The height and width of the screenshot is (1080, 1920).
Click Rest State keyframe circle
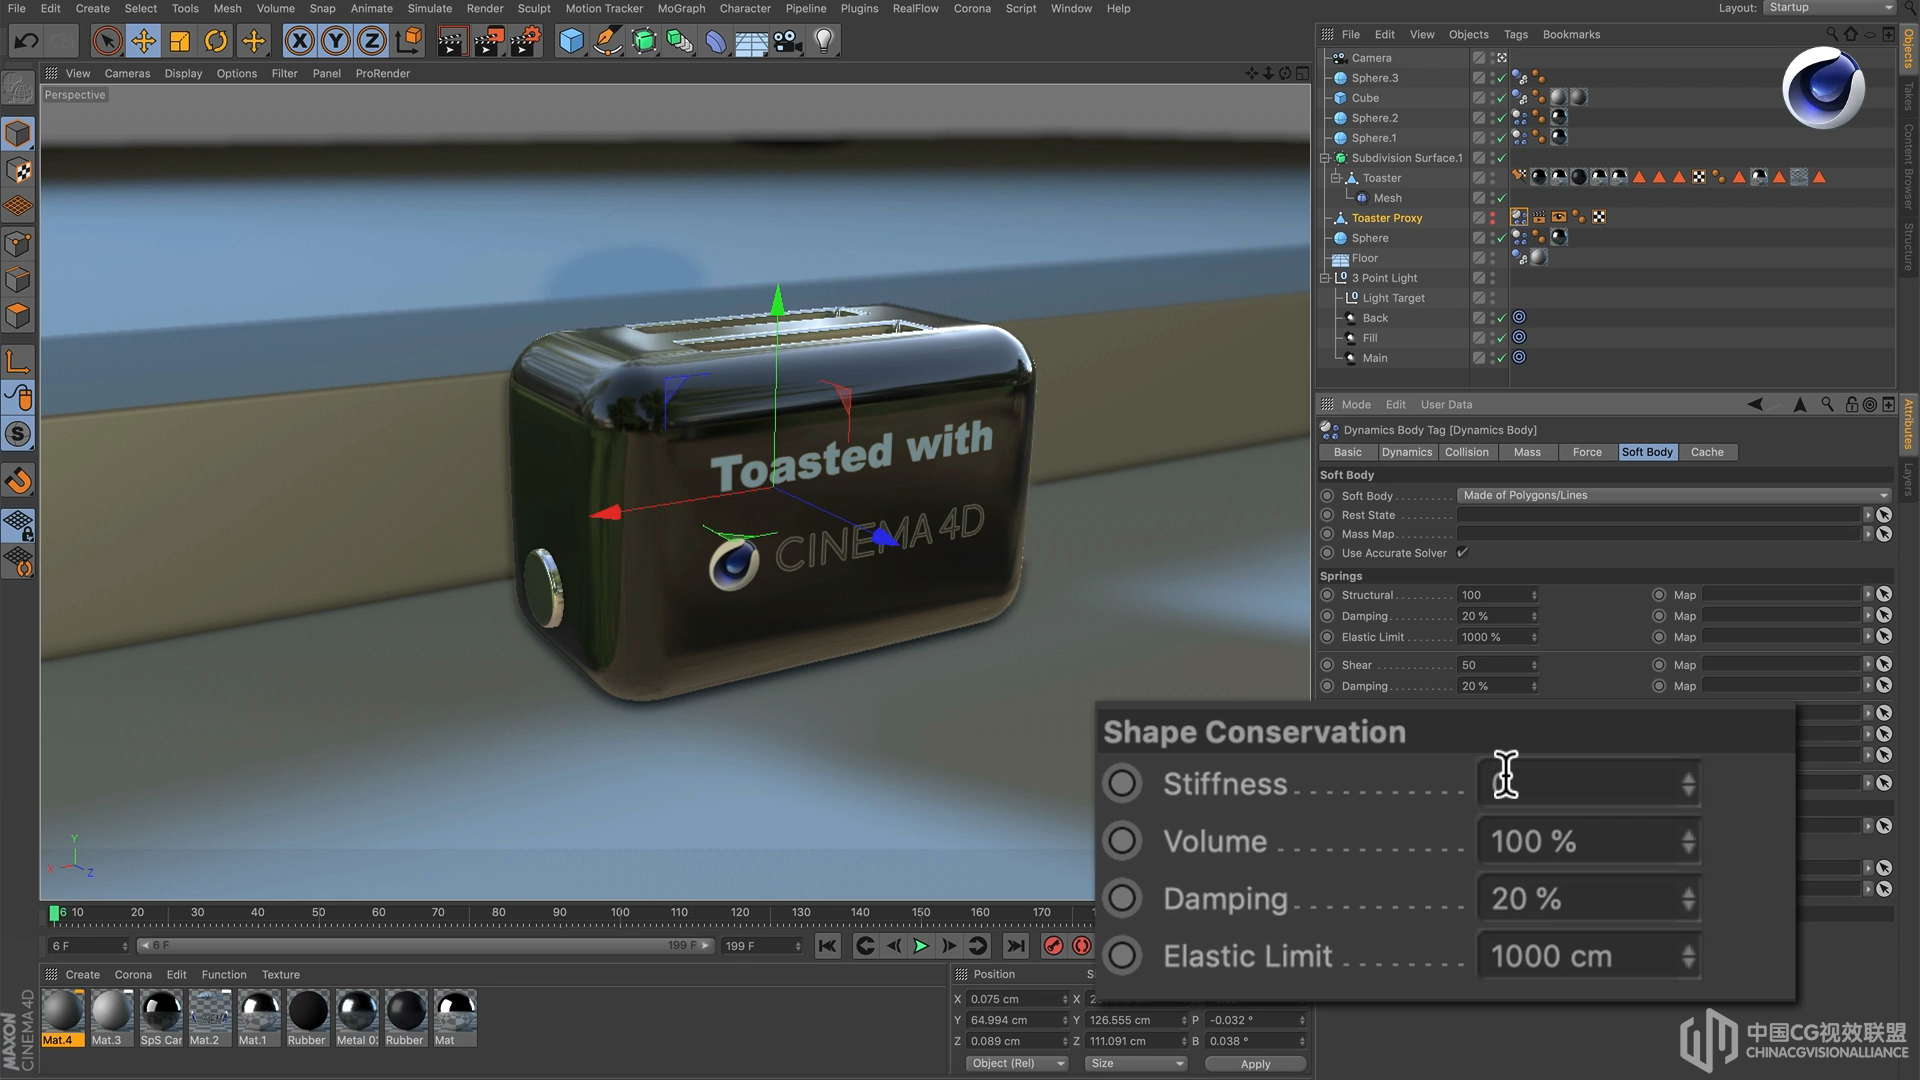tap(1327, 515)
